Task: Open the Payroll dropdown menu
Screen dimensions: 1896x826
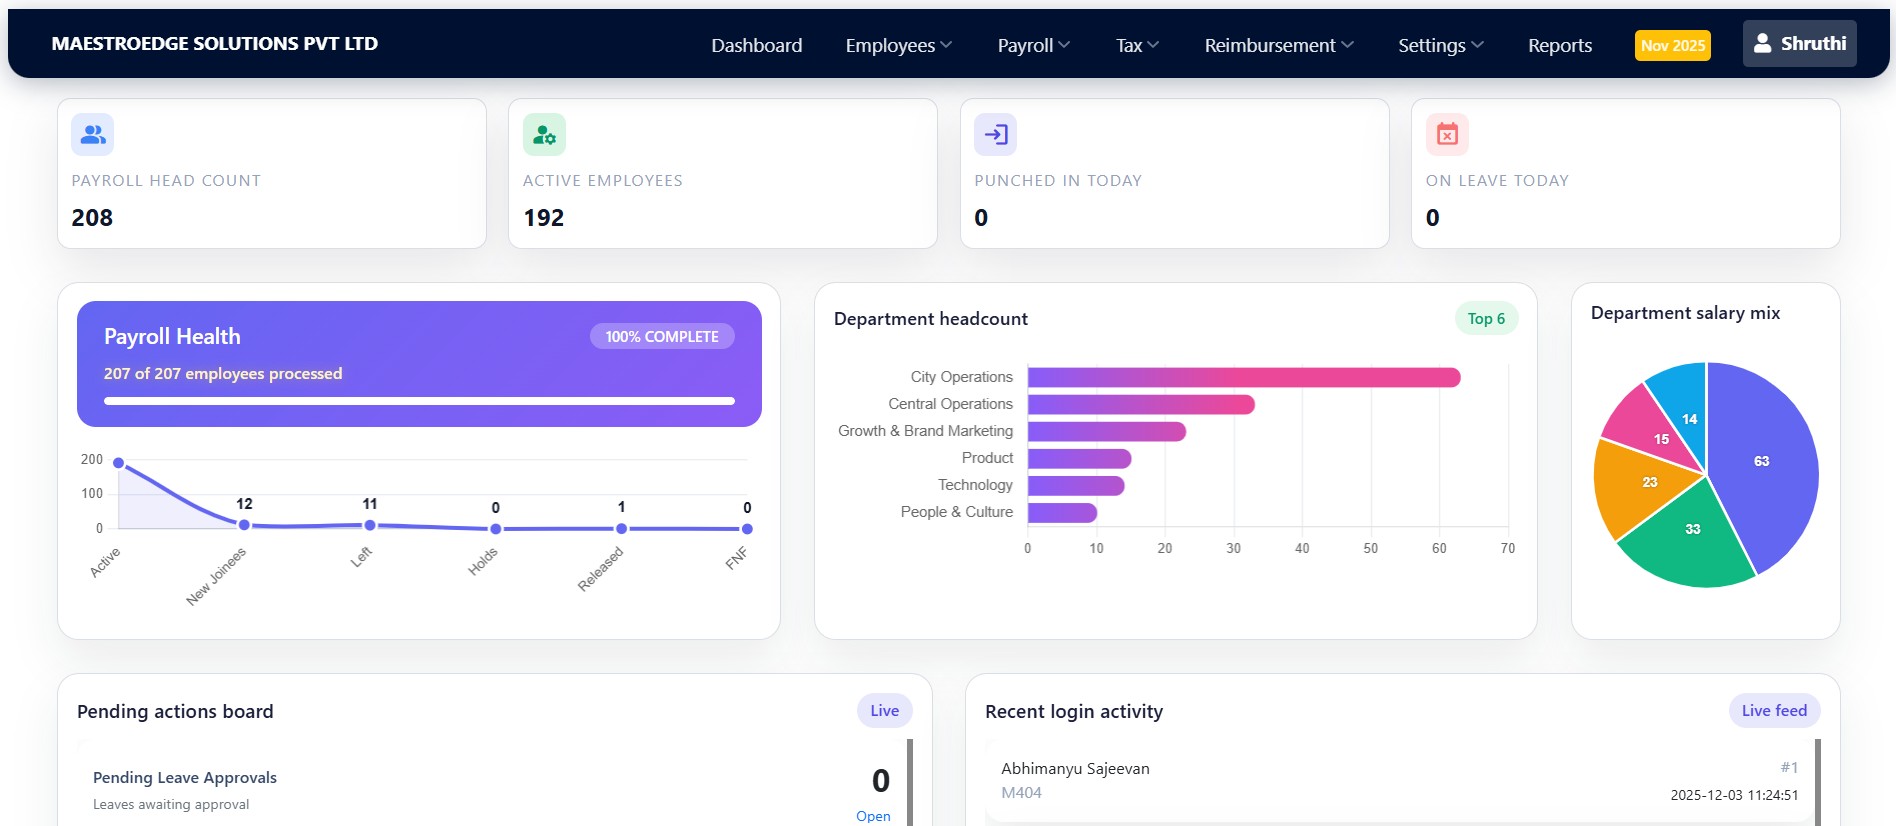Action: [x=1033, y=46]
